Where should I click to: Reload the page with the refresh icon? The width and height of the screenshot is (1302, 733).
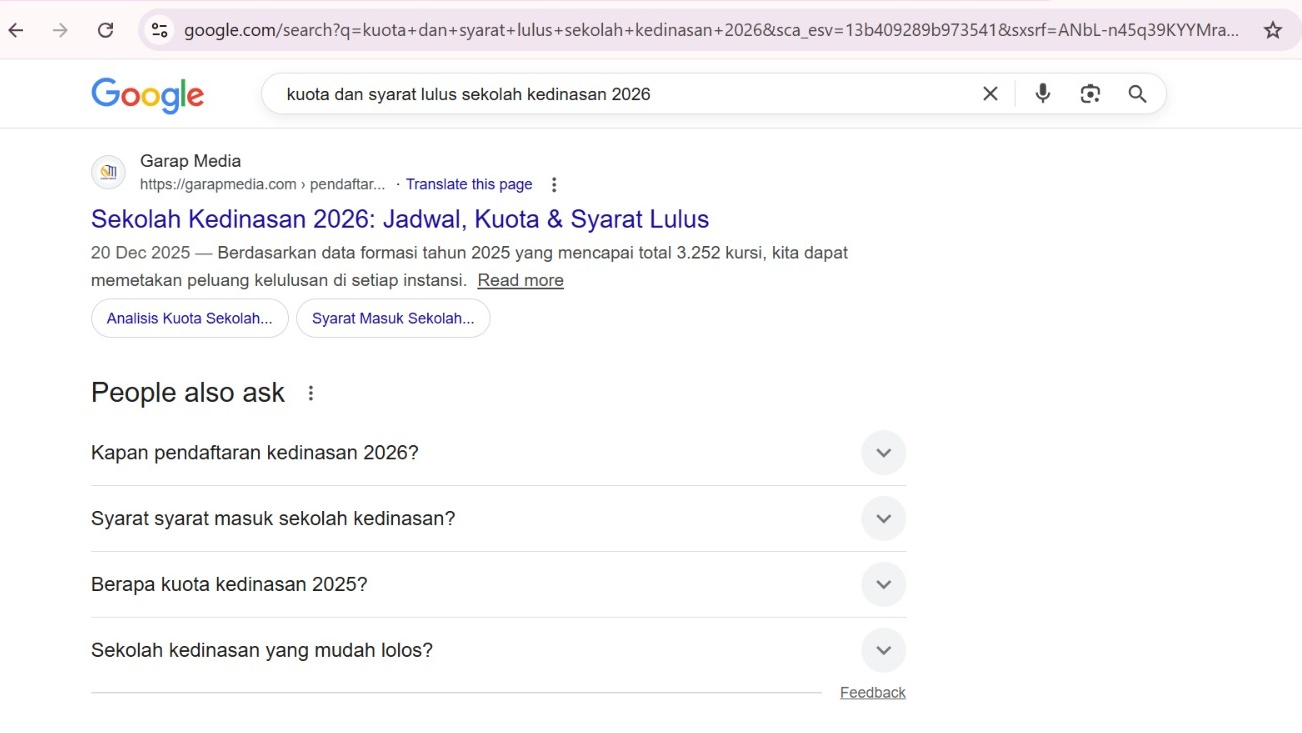(x=105, y=30)
